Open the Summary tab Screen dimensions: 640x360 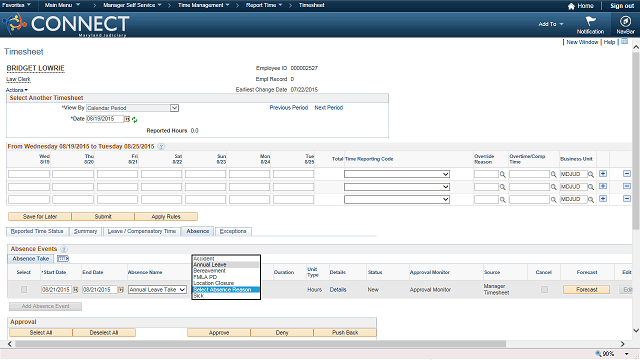point(85,231)
